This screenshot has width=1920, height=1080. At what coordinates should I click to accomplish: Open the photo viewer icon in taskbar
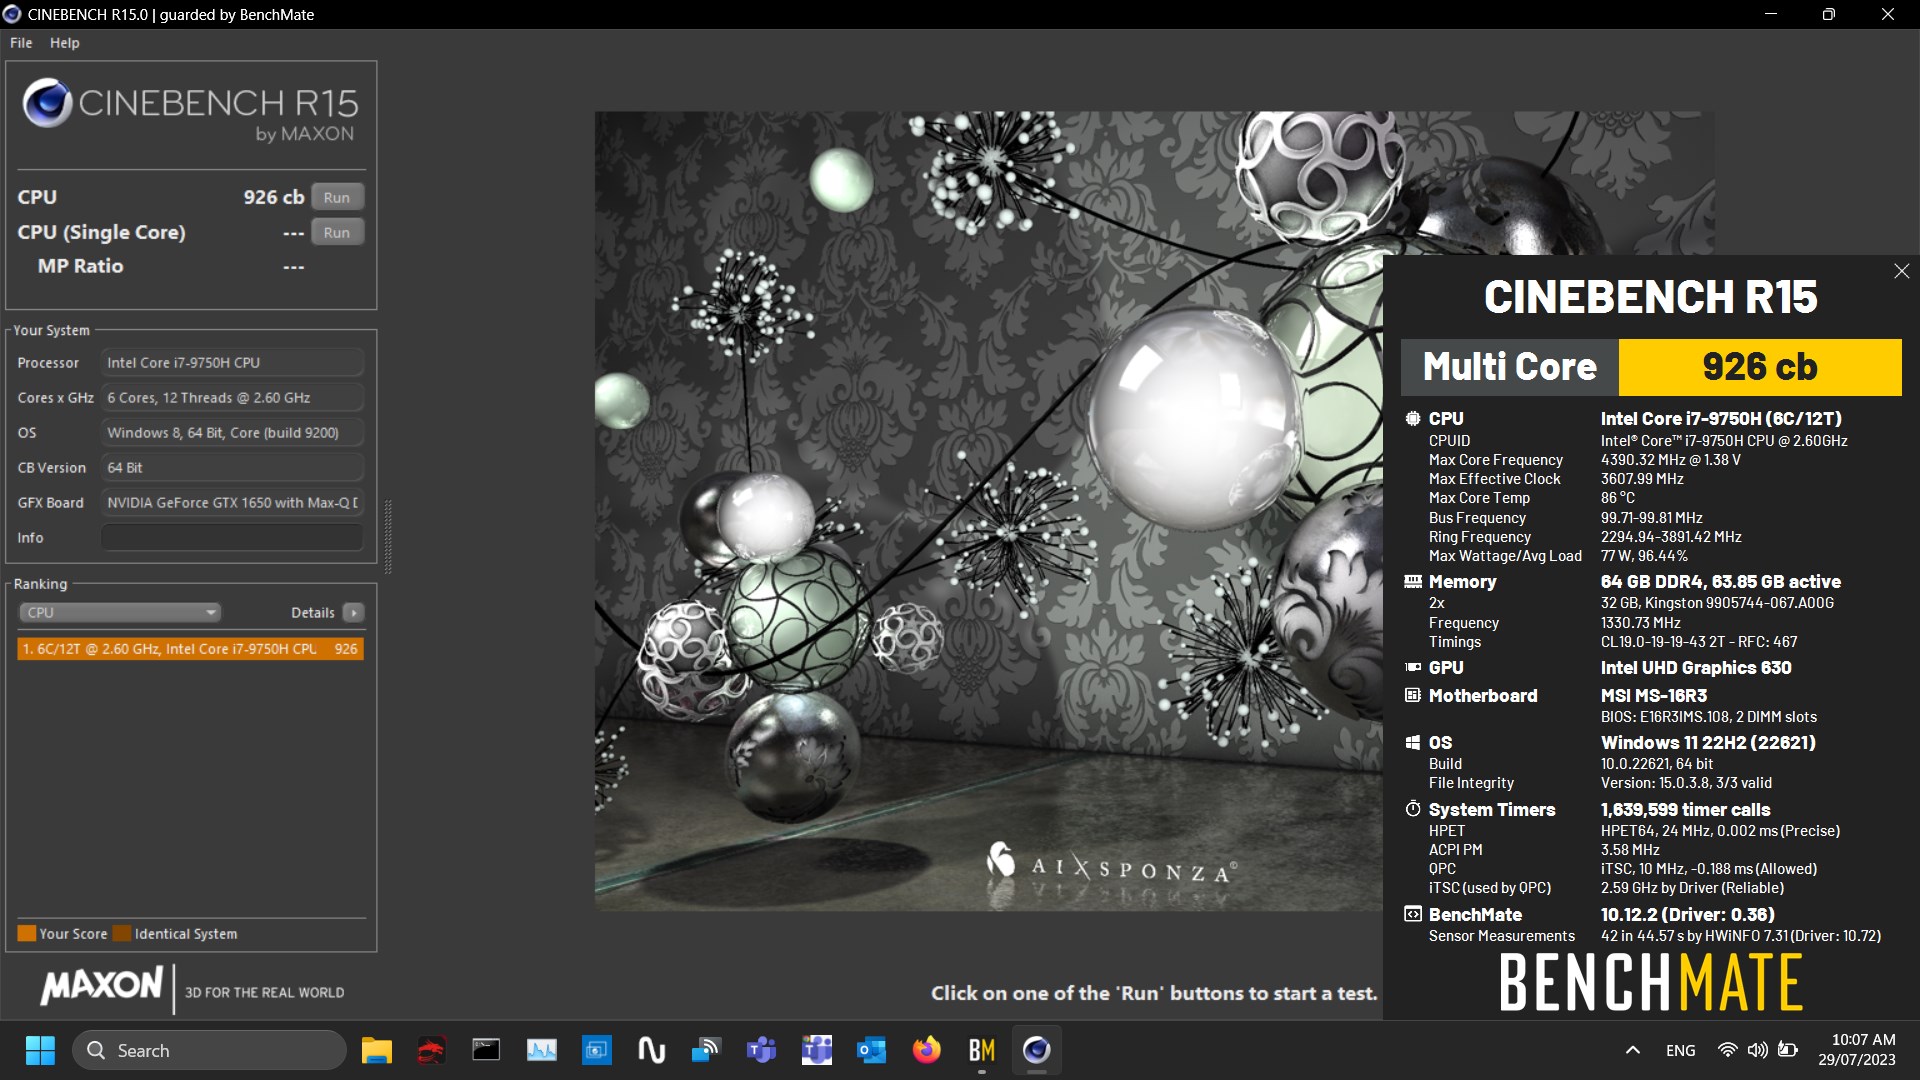541,1050
